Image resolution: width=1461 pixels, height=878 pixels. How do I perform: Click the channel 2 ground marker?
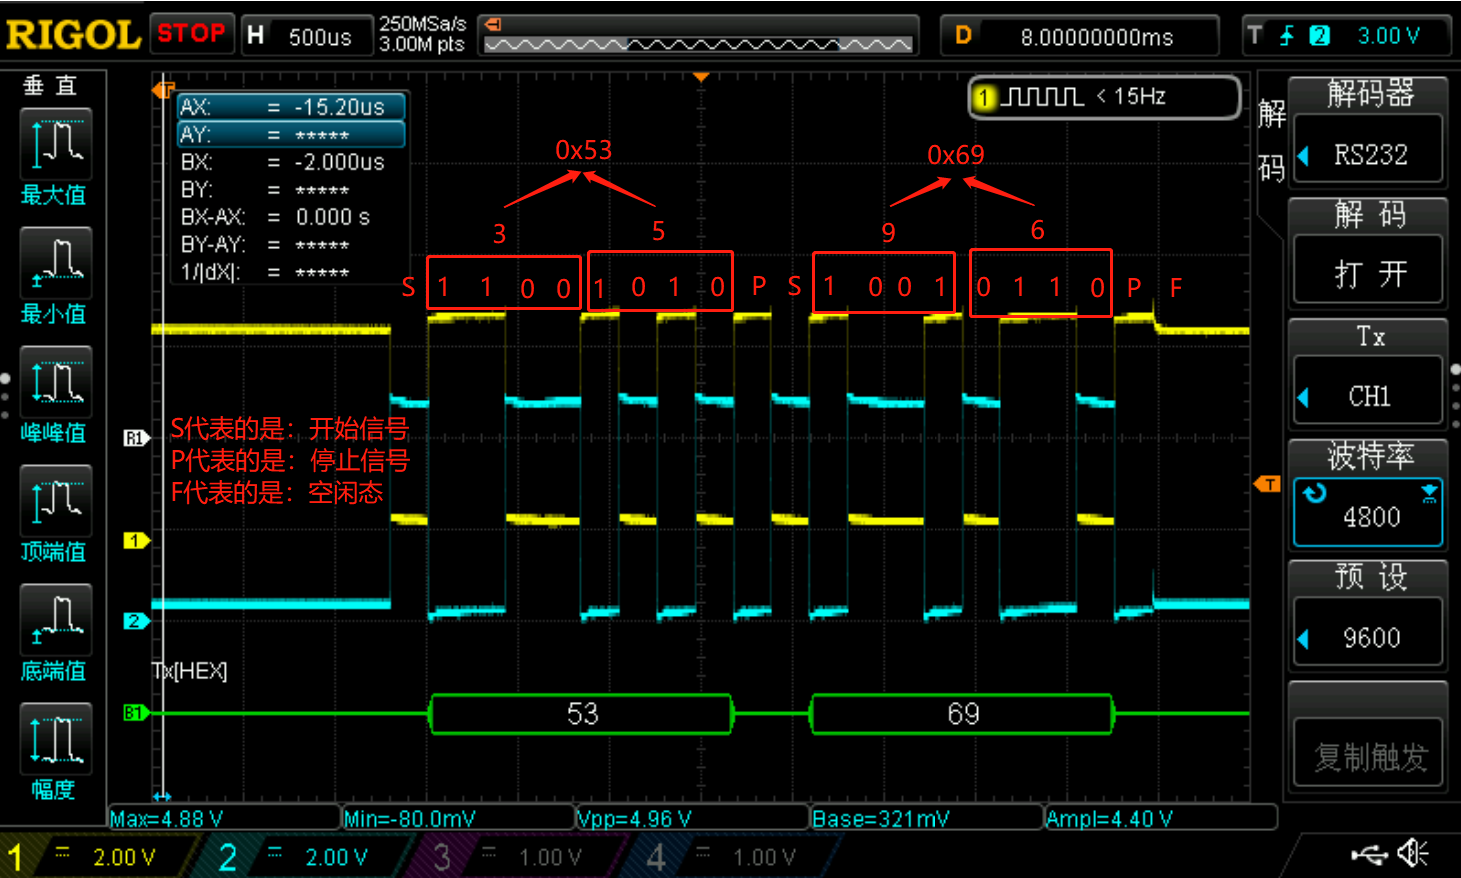pos(135,621)
